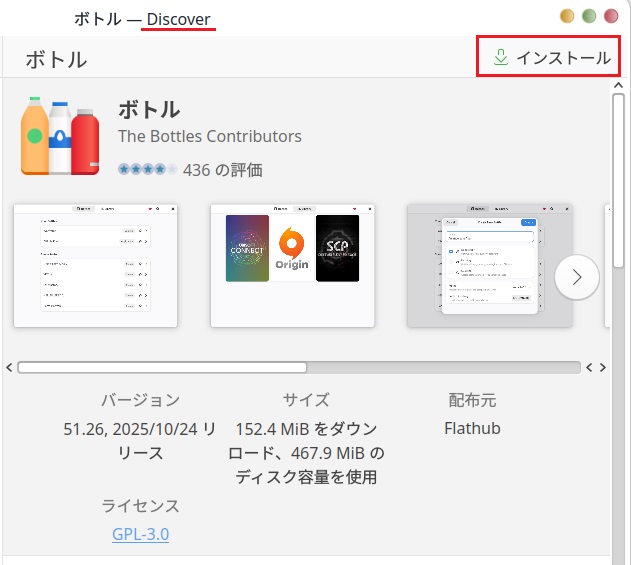Open the third screenshot with dialog
The width and height of the screenshot is (631, 565).
[x=488, y=265]
